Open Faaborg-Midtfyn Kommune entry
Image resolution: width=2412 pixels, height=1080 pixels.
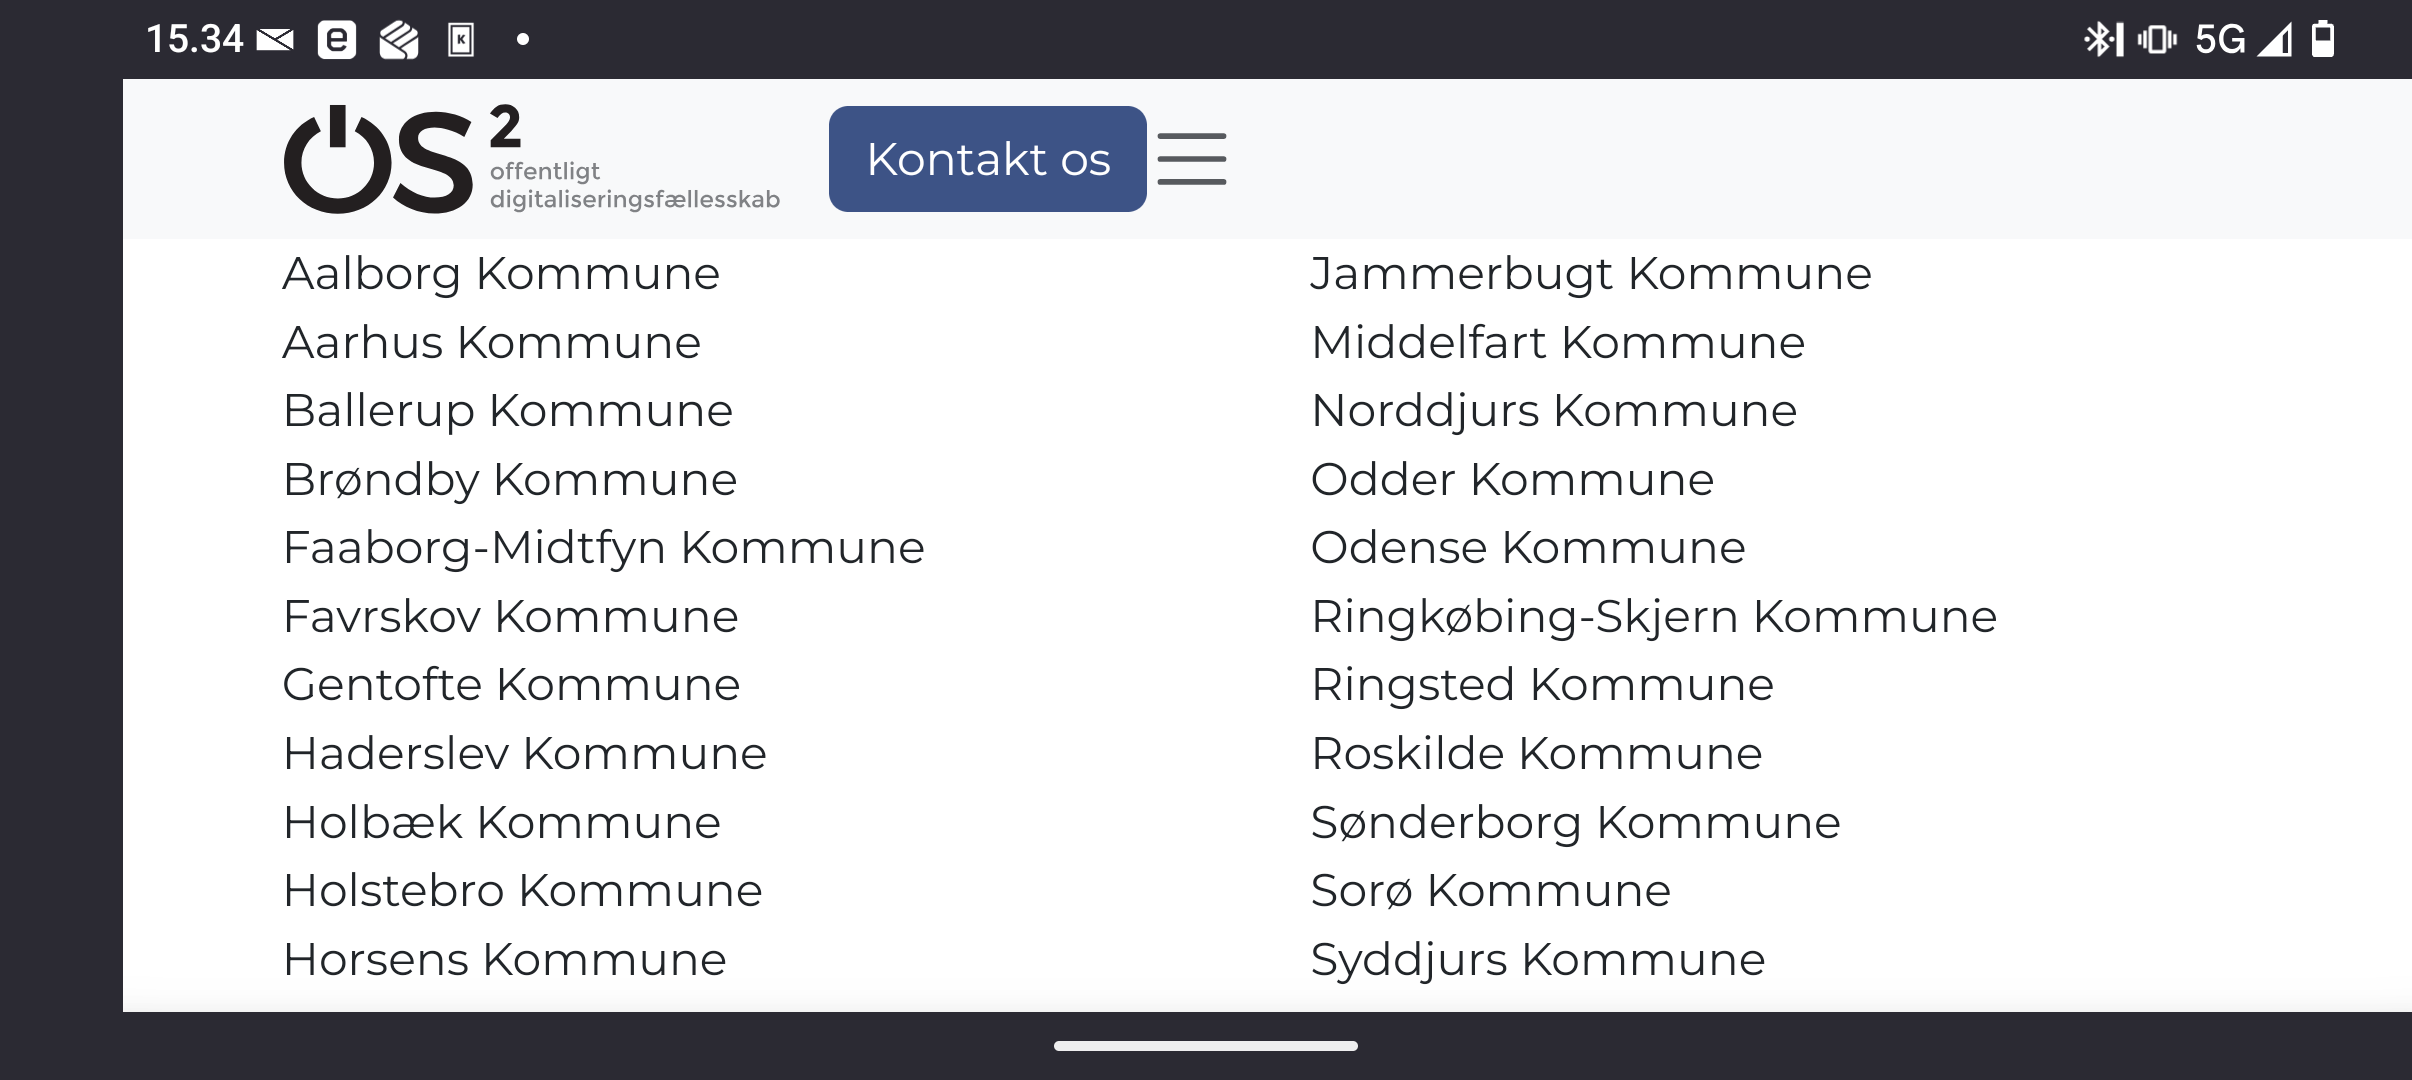coord(603,548)
